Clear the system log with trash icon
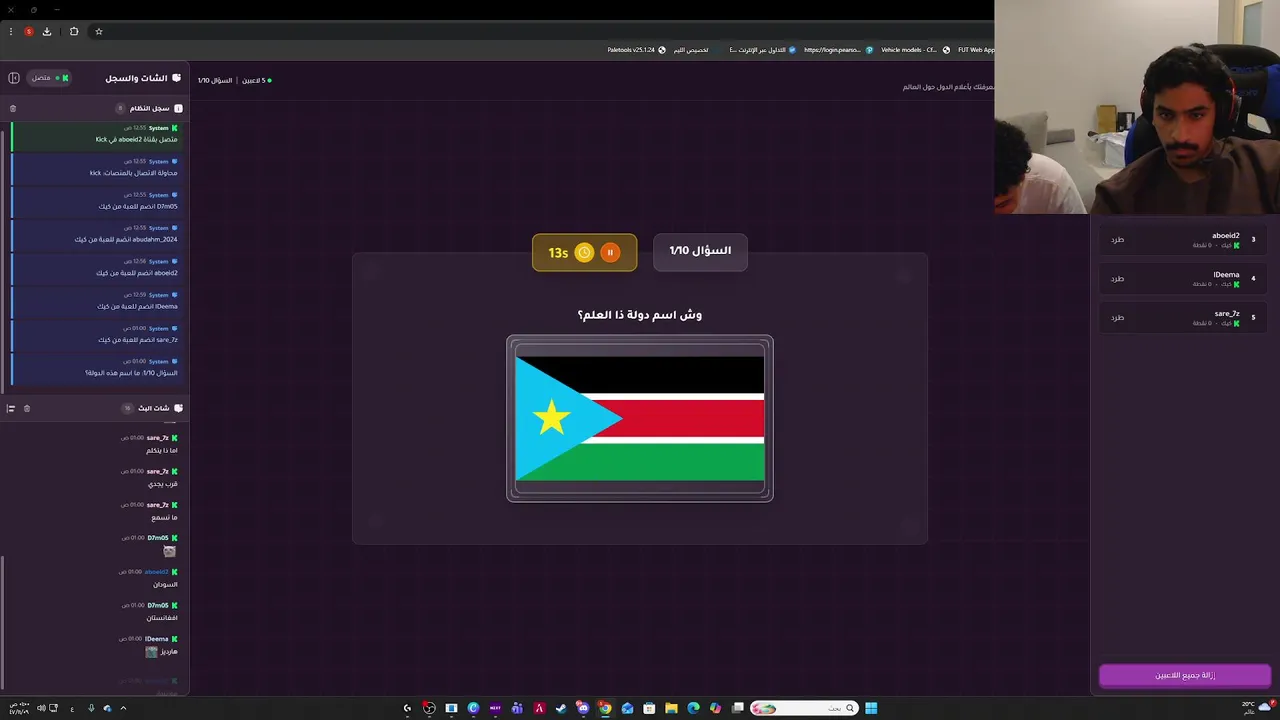This screenshot has width=1280, height=720. tap(13, 108)
